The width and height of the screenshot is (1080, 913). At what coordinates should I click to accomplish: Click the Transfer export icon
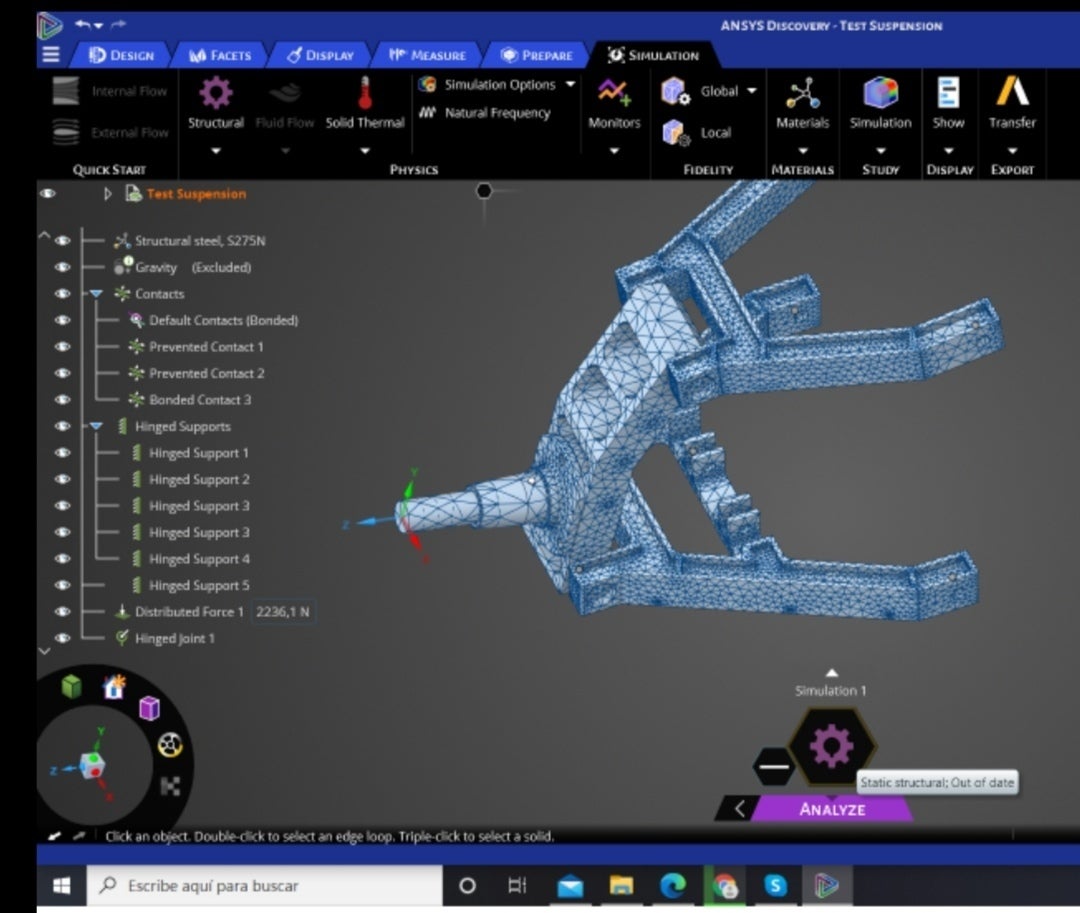click(1012, 92)
